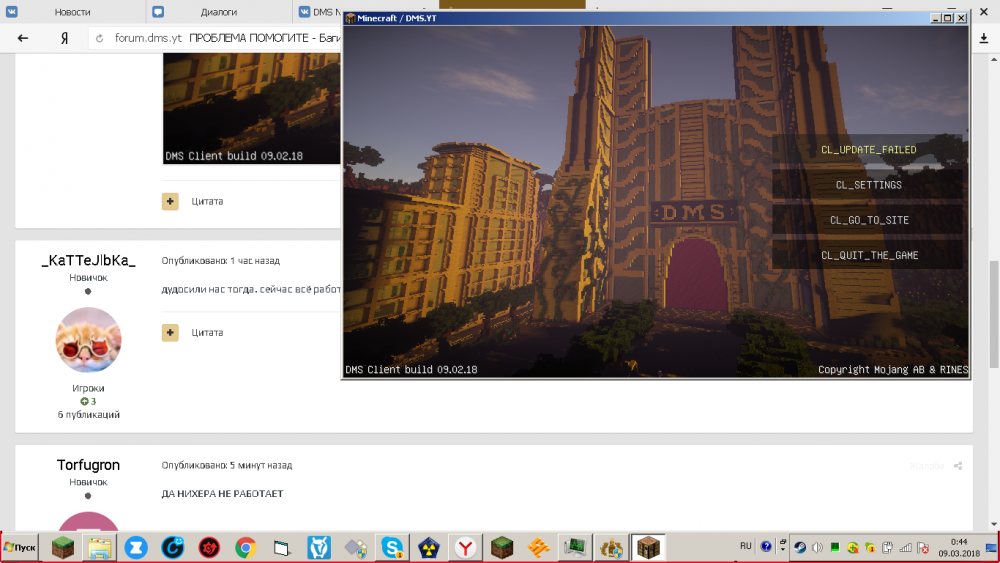The image size is (1000, 563).
Task: Open Torfugron's profile link
Action: pyautogui.click(x=88, y=465)
